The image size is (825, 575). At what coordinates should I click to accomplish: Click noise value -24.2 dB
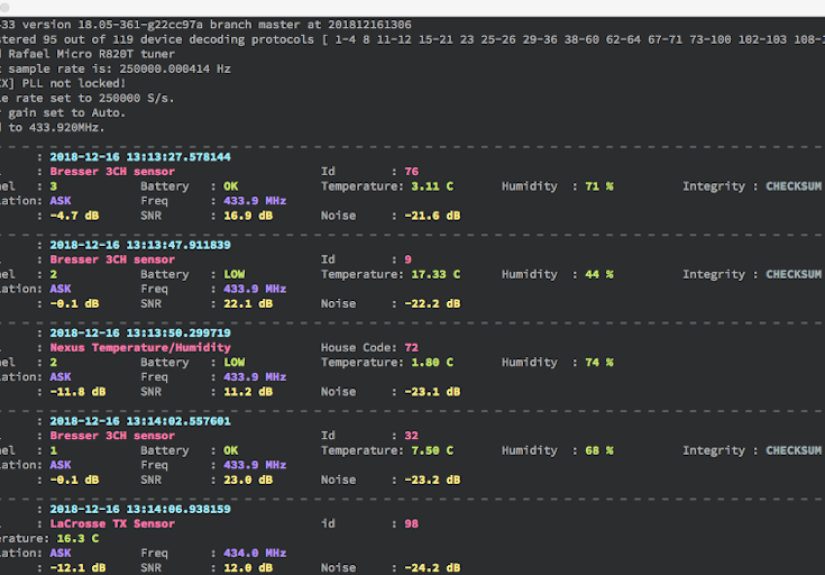(432, 568)
